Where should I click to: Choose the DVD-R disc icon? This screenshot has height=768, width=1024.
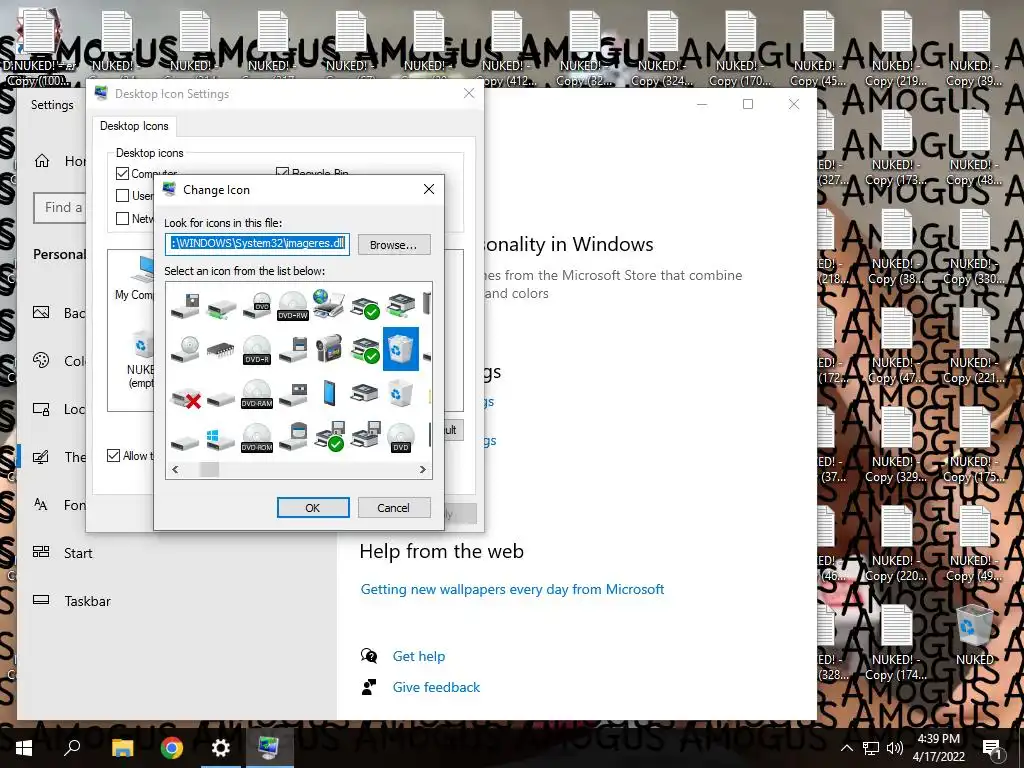pos(257,350)
